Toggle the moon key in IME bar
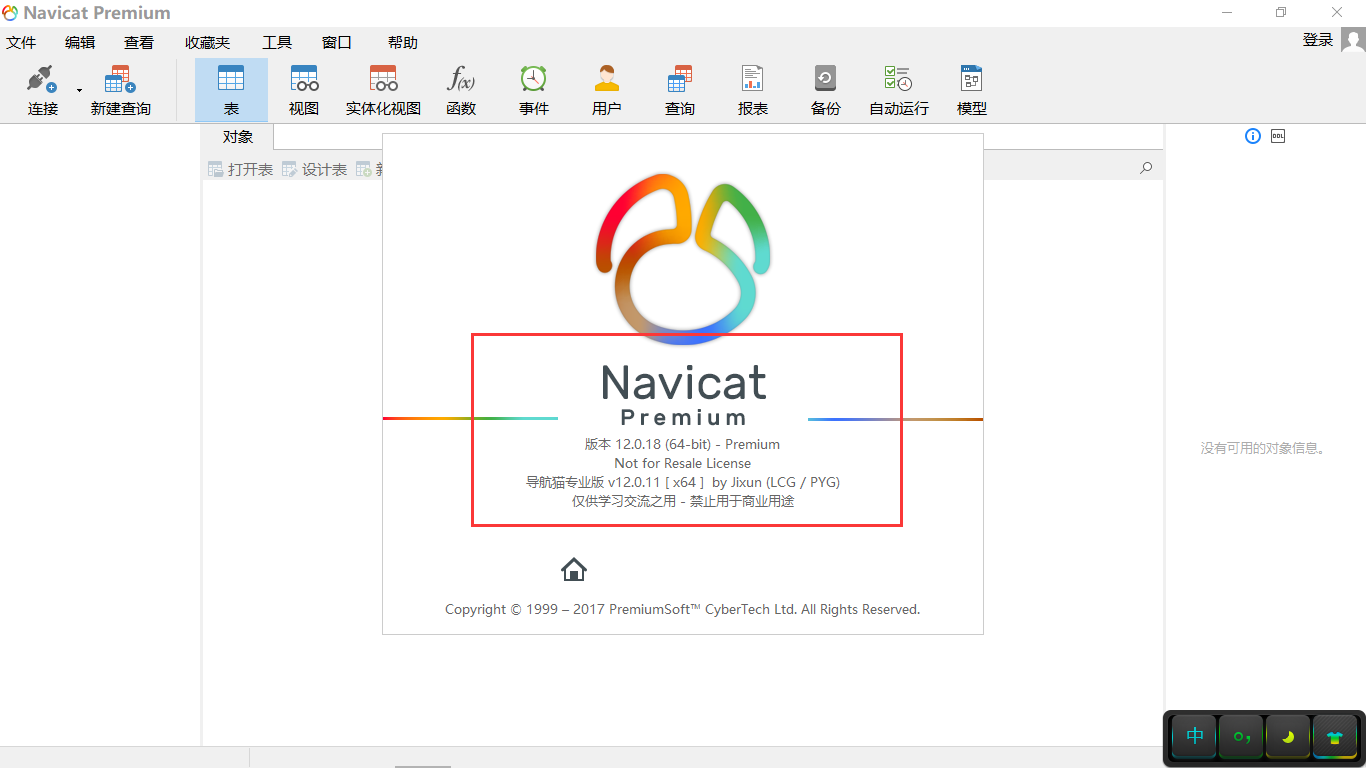 point(1288,737)
